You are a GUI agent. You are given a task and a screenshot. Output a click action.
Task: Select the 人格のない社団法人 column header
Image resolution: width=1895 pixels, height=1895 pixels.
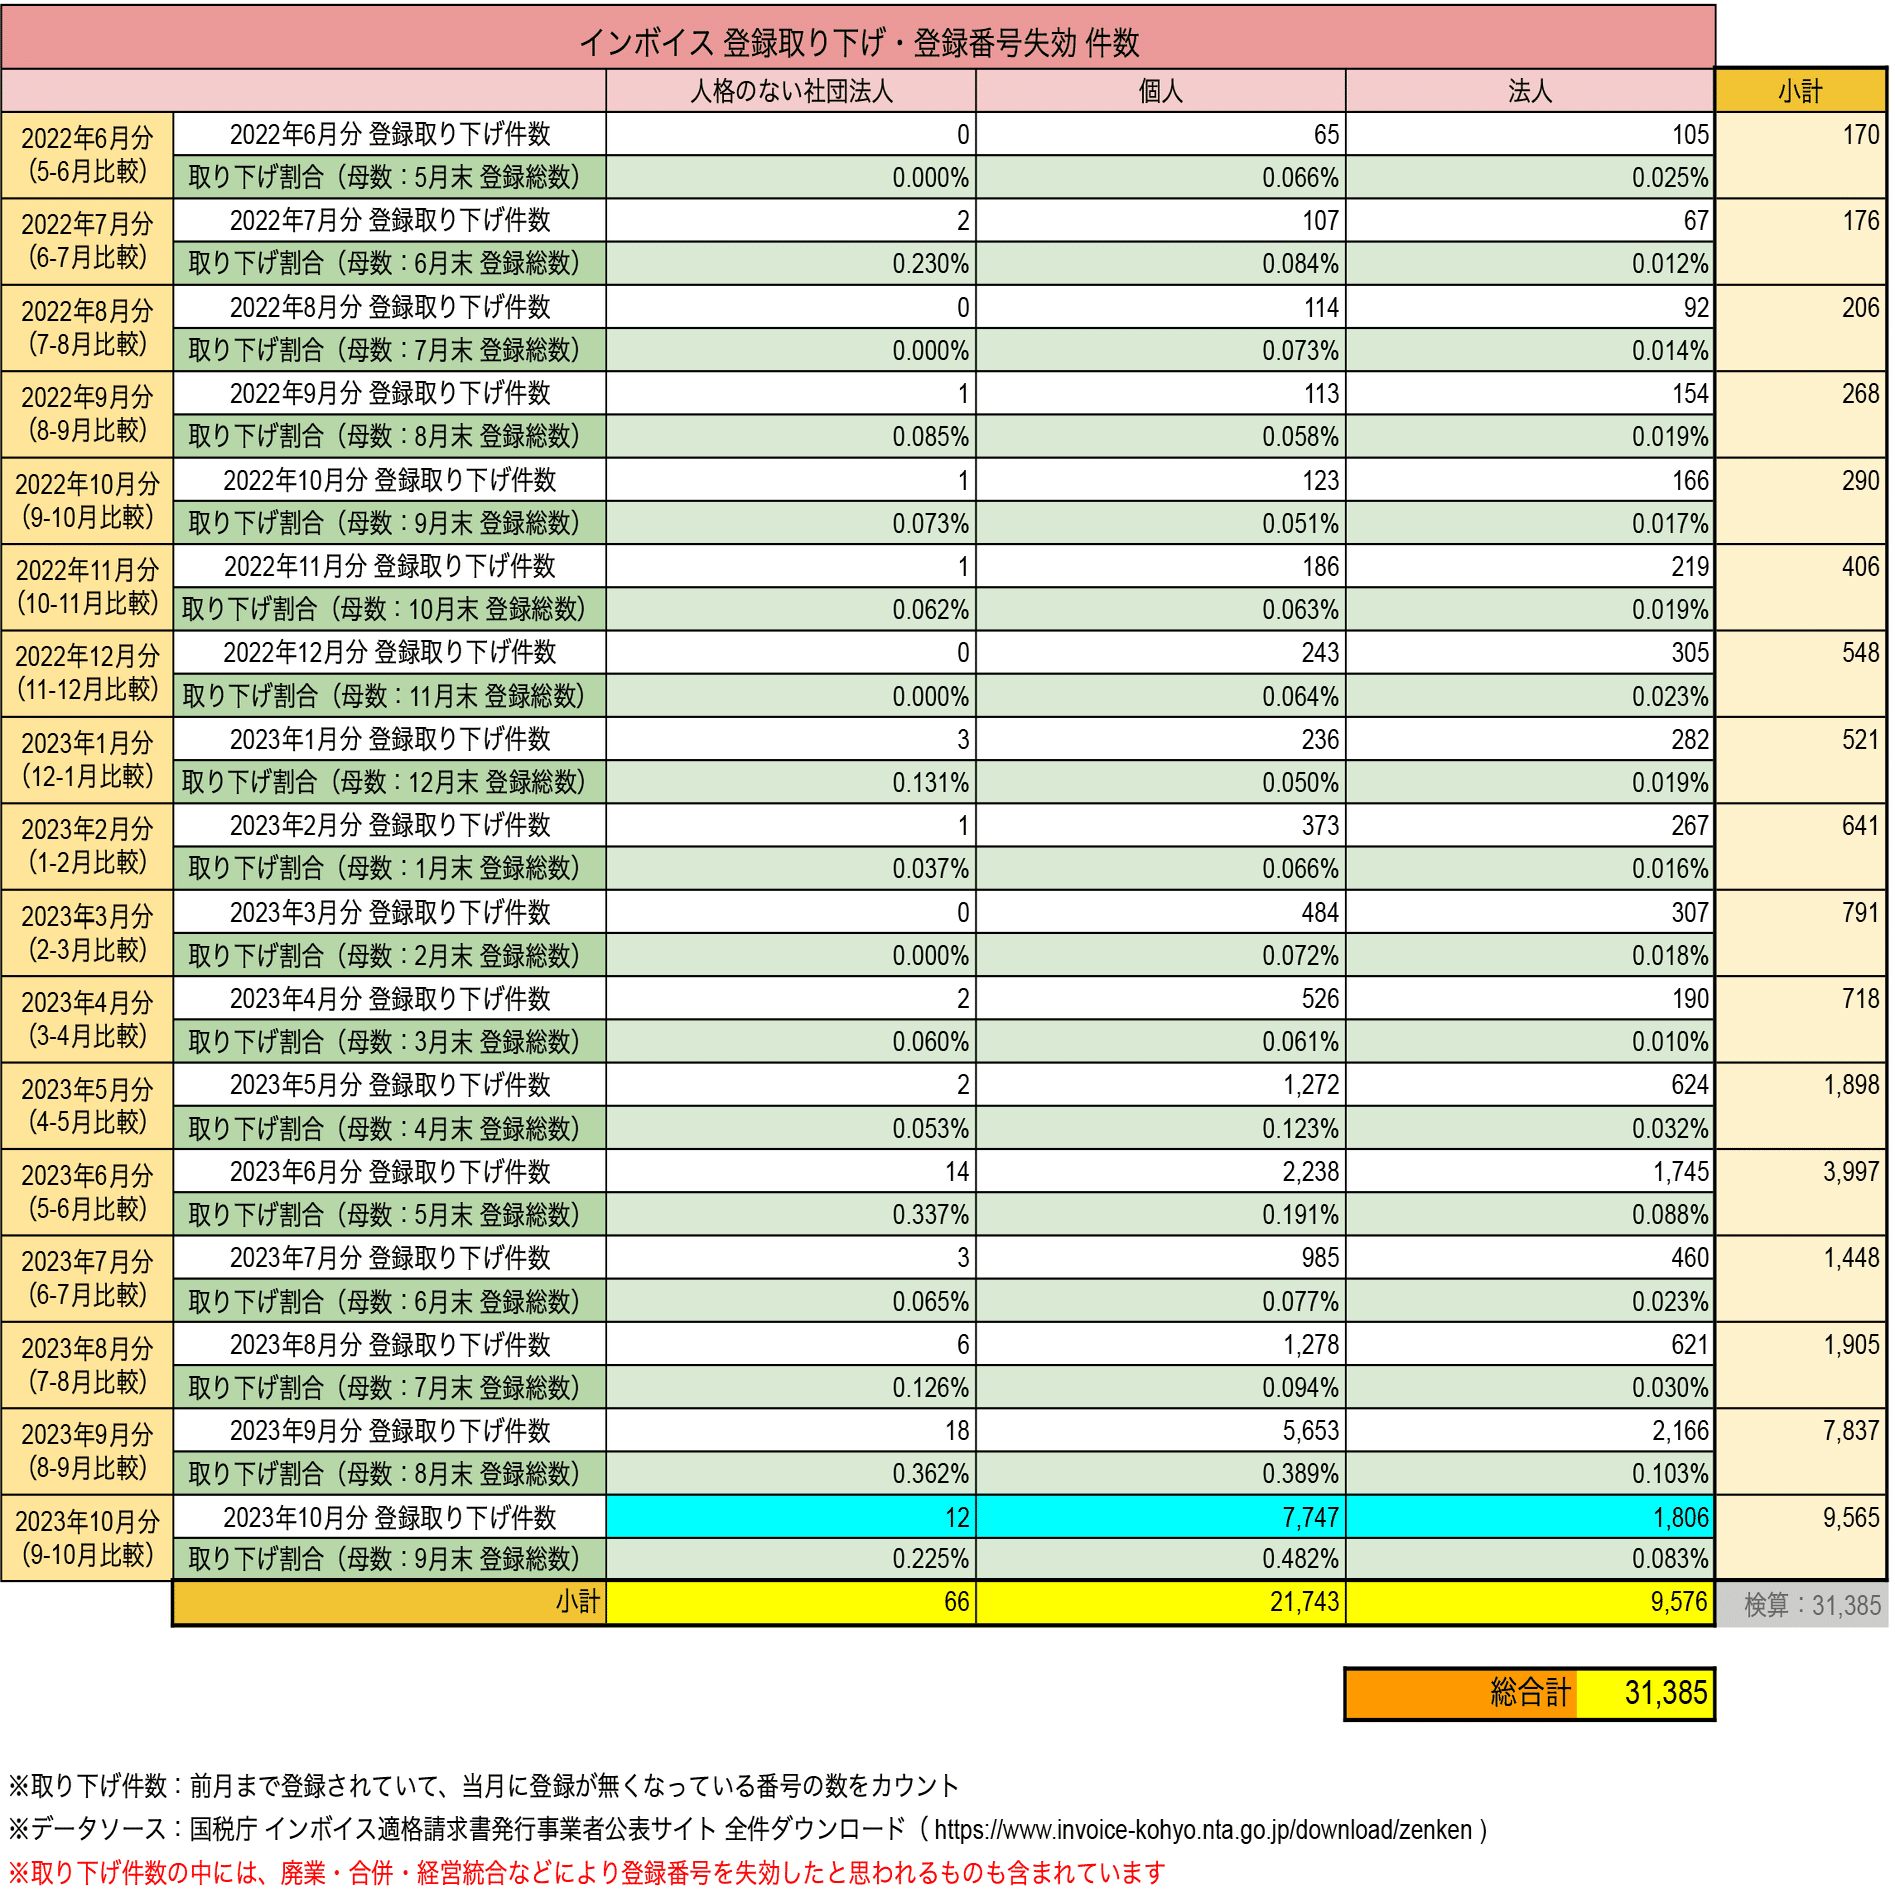791,91
